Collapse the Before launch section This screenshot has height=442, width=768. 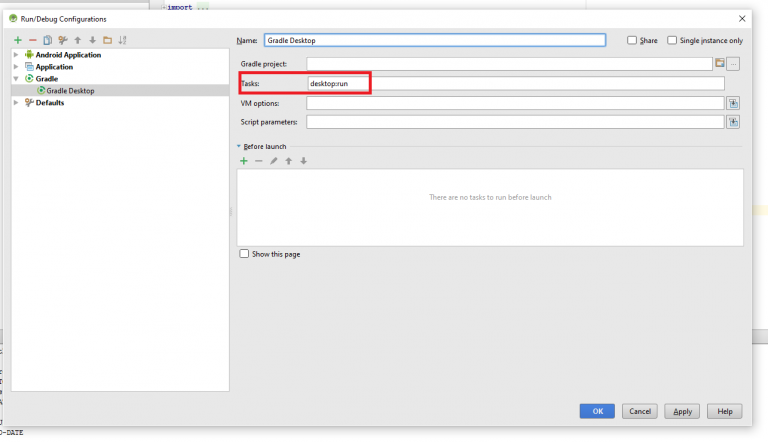coord(239,147)
